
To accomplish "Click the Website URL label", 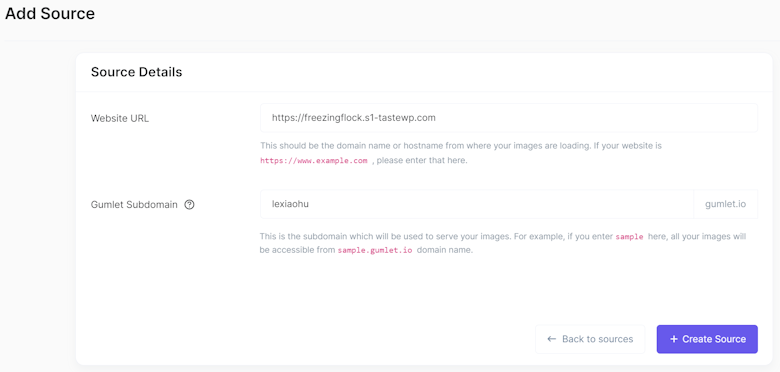I will click(120, 118).
